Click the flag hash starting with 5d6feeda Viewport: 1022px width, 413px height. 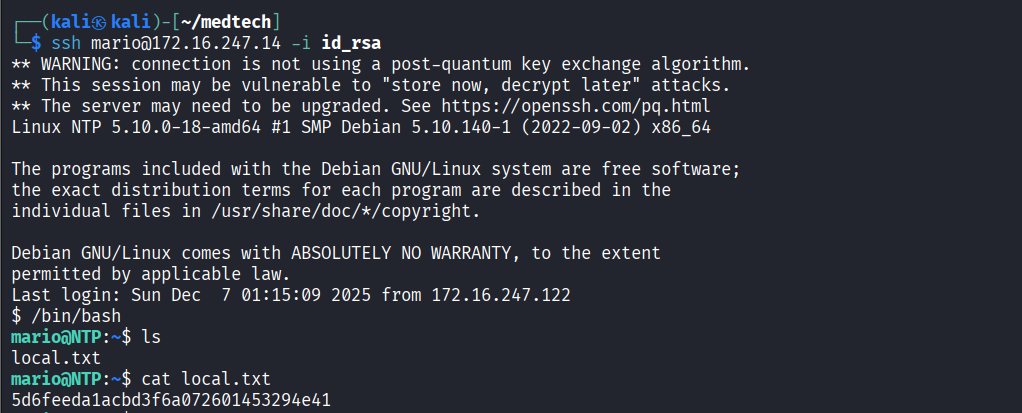[171, 400]
